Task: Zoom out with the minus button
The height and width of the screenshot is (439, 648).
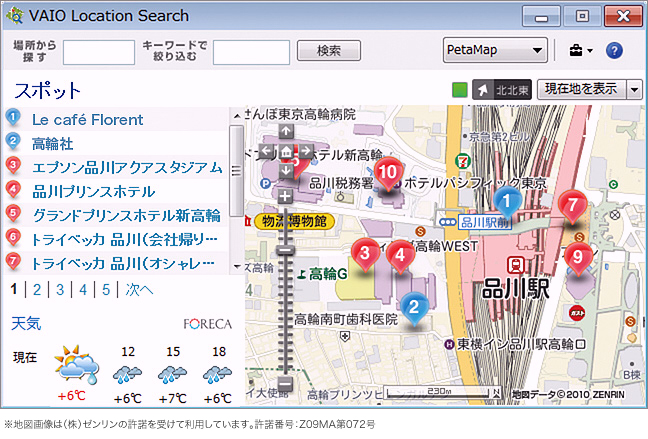Action: tap(286, 383)
